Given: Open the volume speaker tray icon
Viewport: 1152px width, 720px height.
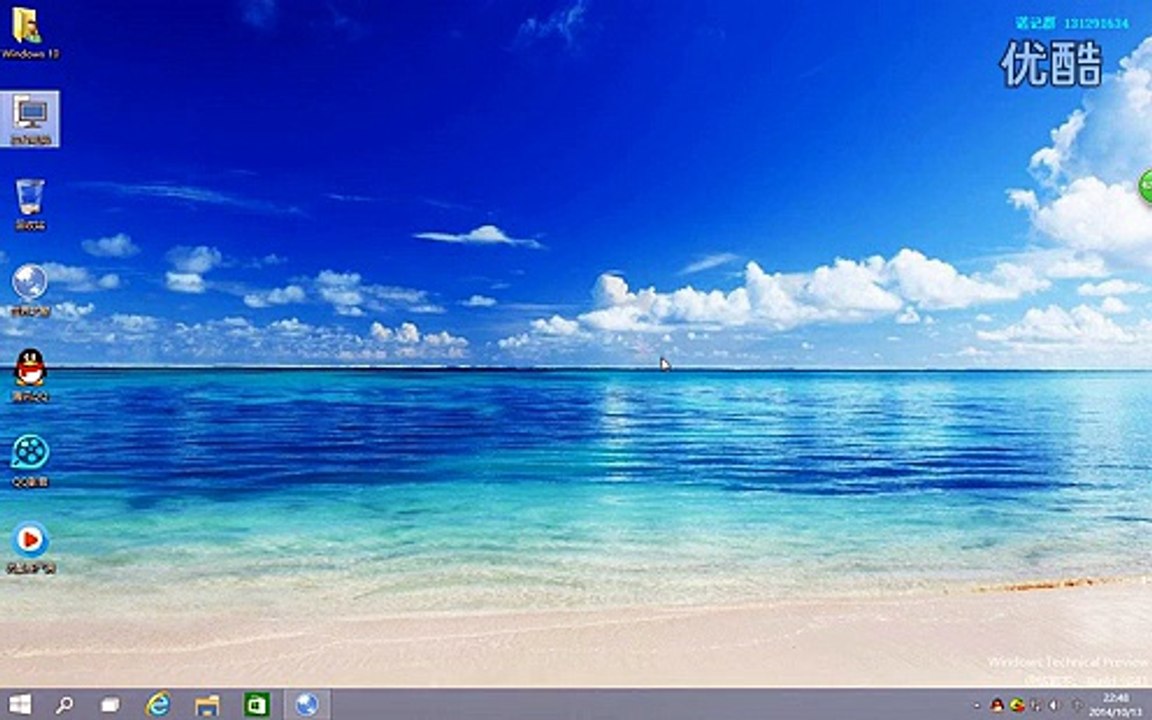Looking at the screenshot, I should (1055, 705).
